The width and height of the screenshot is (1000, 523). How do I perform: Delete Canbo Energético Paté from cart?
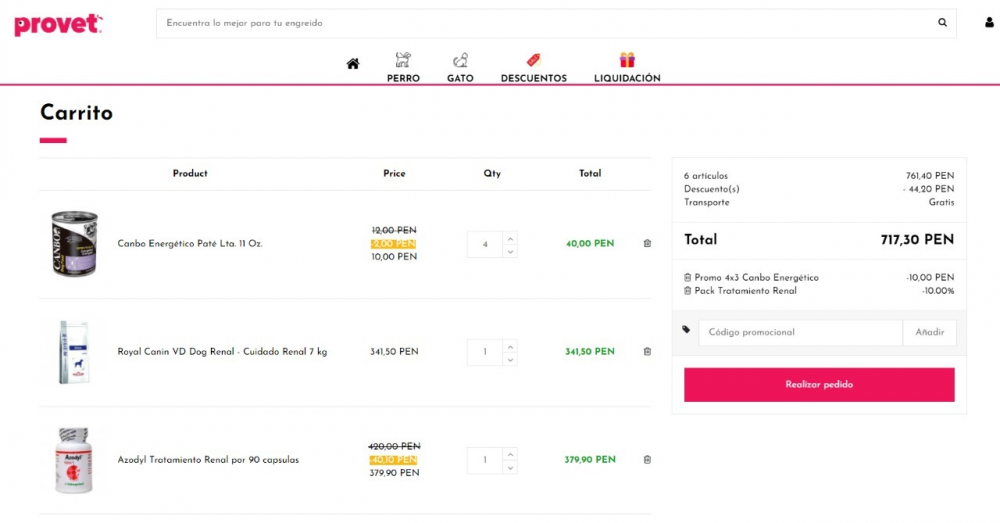pyautogui.click(x=647, y=243)
